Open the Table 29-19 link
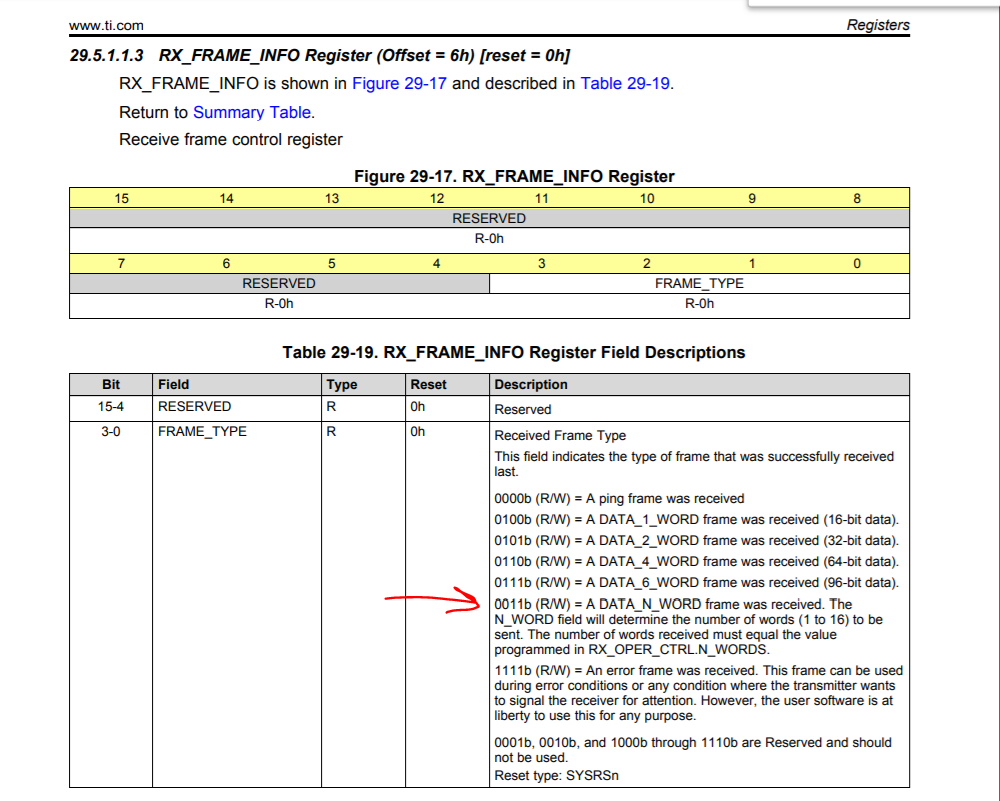 [x=625, y=84]
